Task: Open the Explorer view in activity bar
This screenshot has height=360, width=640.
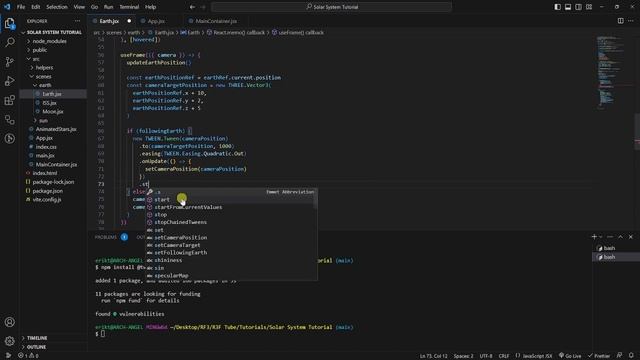Action: click(9, 23)
